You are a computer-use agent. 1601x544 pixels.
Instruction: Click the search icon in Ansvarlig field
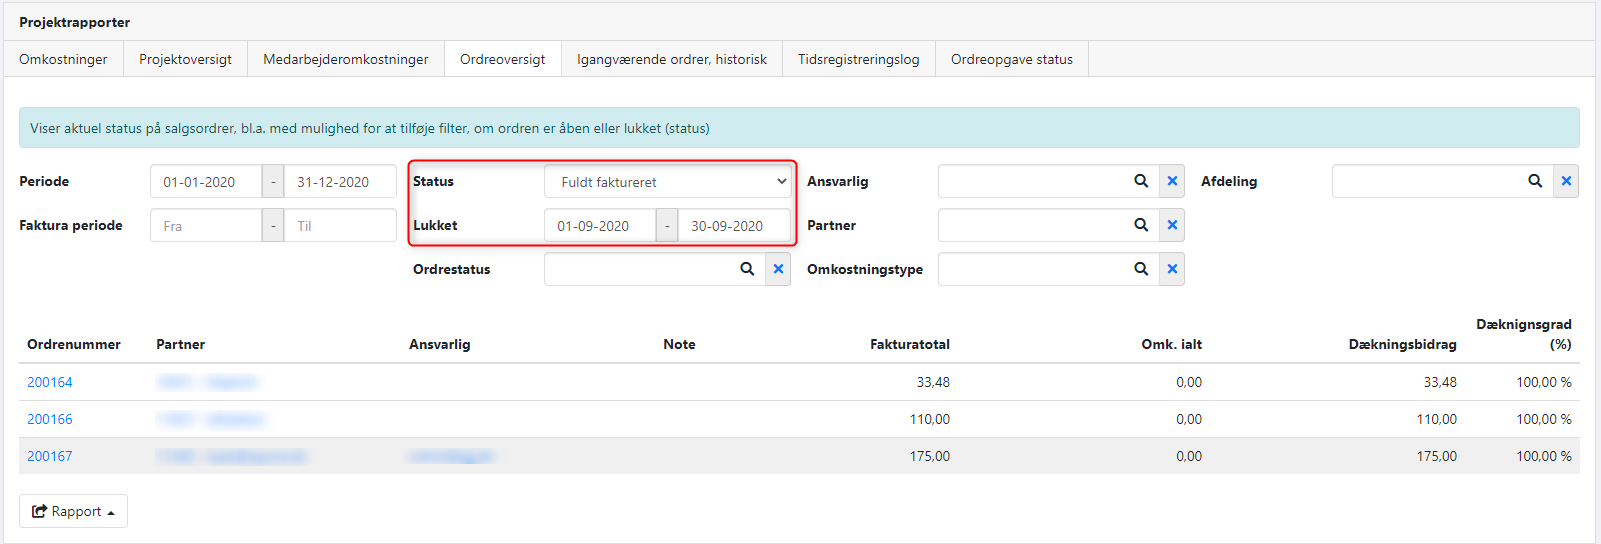[x=1140, y=181]
